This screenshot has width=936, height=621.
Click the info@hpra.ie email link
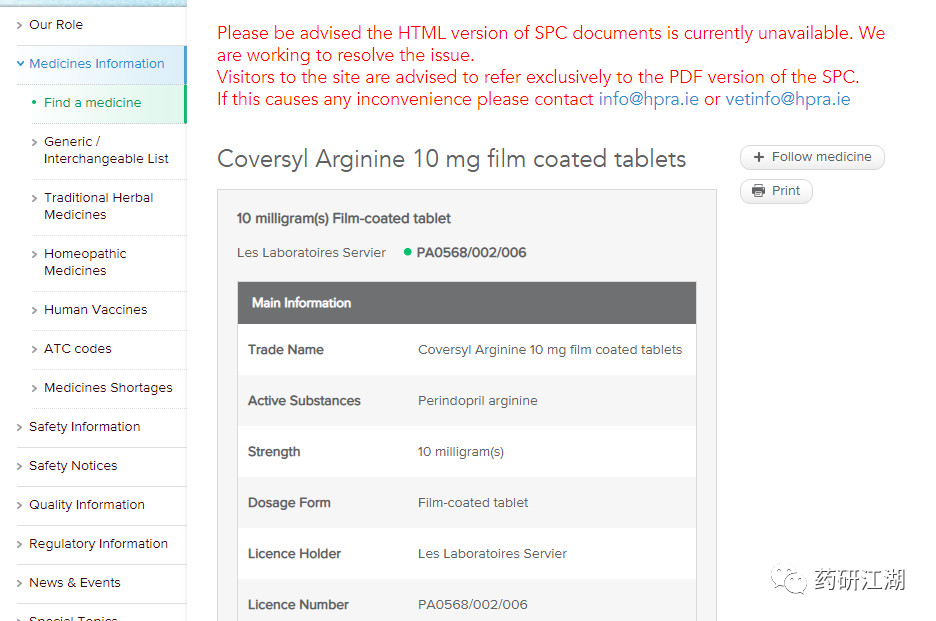[648, 99]
